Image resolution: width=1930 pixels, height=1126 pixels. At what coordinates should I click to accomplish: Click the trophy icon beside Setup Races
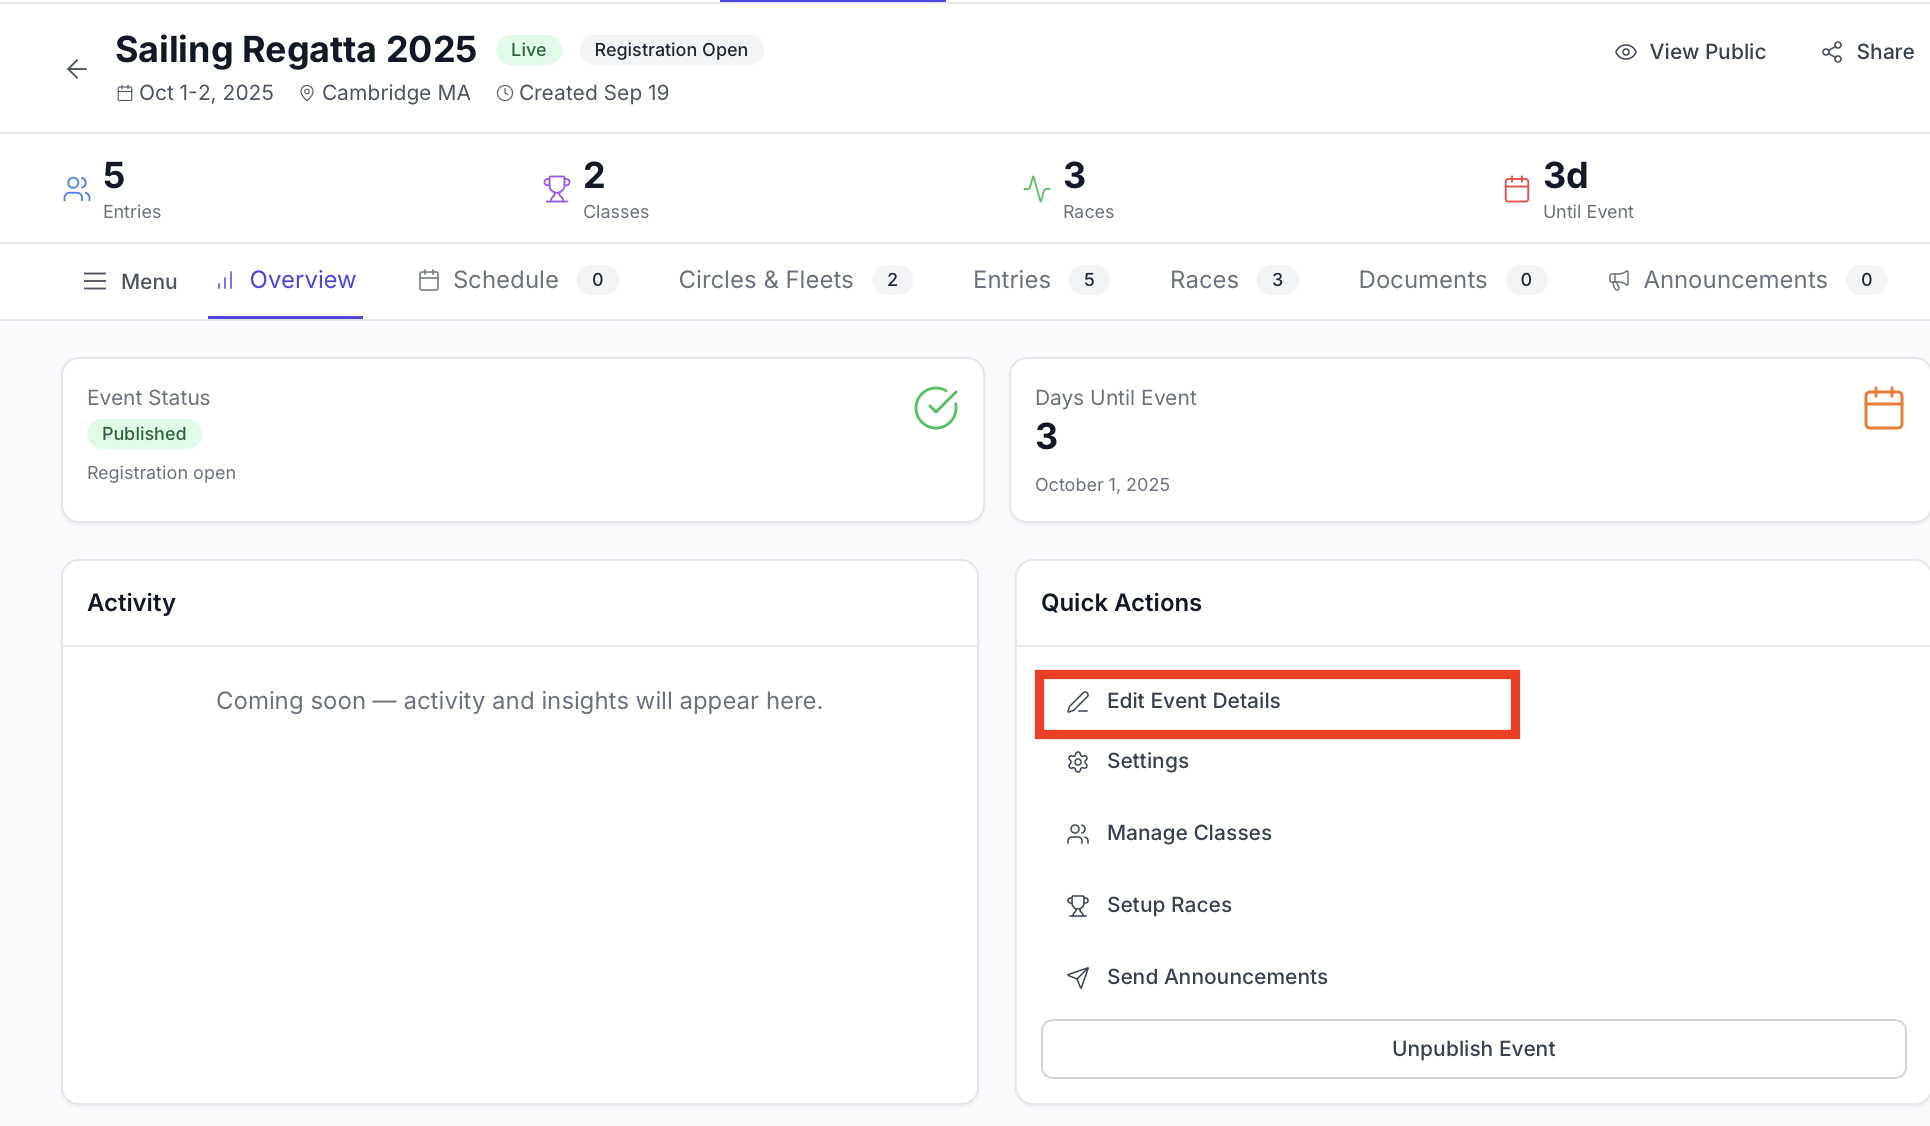point(1078,906)
